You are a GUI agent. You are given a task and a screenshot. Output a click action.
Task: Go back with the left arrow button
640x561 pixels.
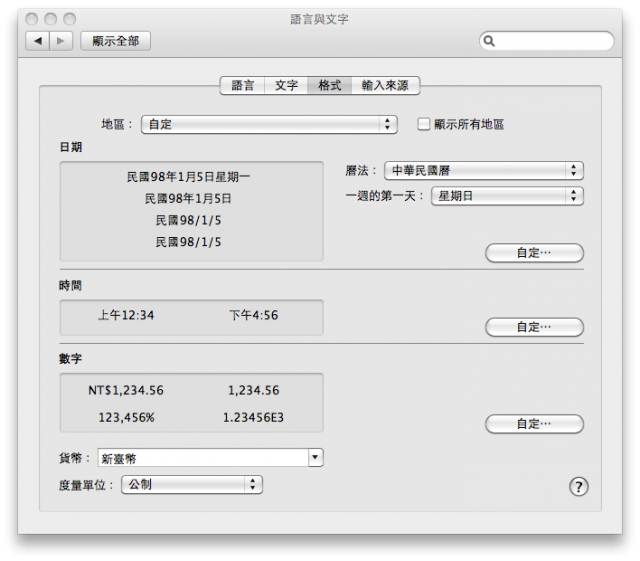pyautogui.click(x=38, y=41)
